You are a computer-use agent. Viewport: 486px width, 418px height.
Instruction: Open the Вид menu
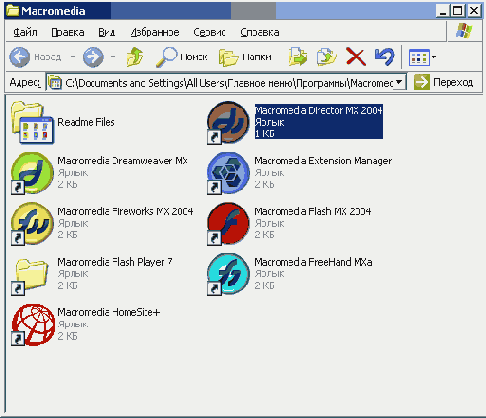107,32
